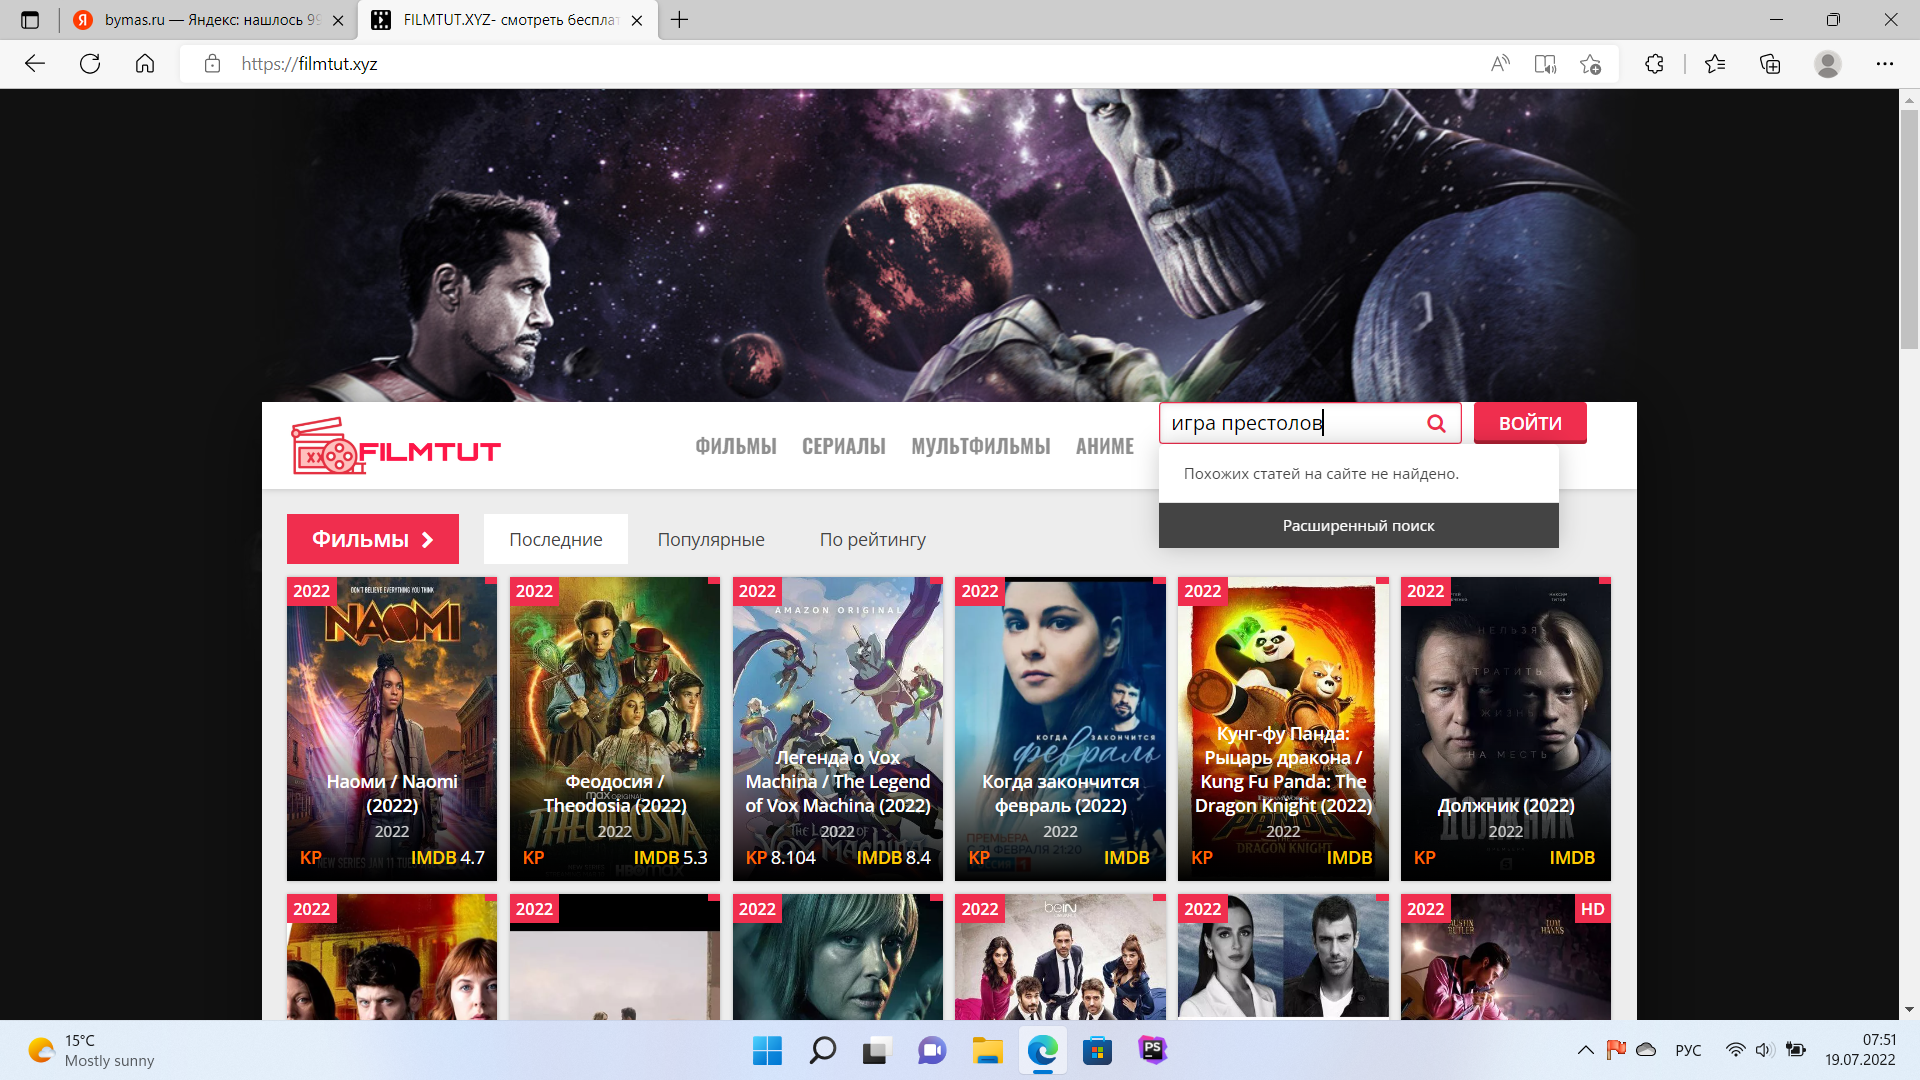
Task: Open Microsoft Store from taskbar
Action: [x=1097, y=1050]
